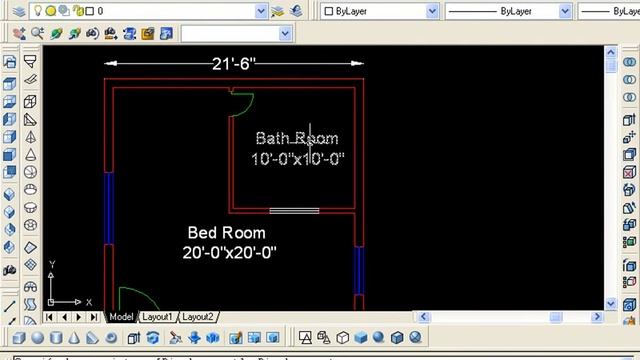Click the Pyramid surface icon in left toolbar

click(x=30, y=137)
